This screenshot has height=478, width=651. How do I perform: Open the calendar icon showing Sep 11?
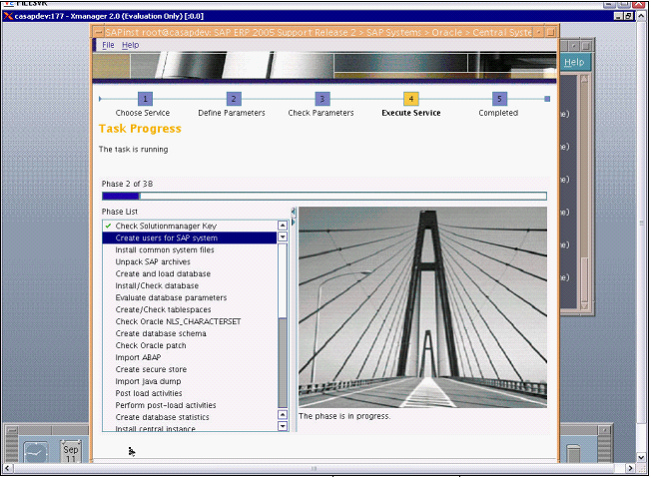point(71,451)
